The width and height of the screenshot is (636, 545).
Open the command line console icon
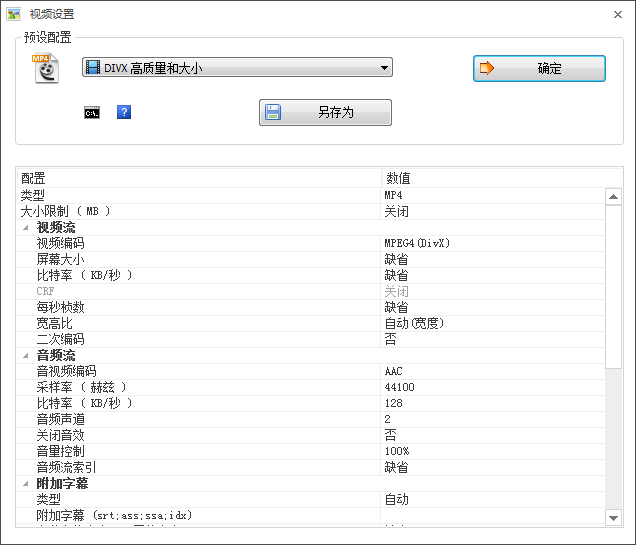point(92,113)
